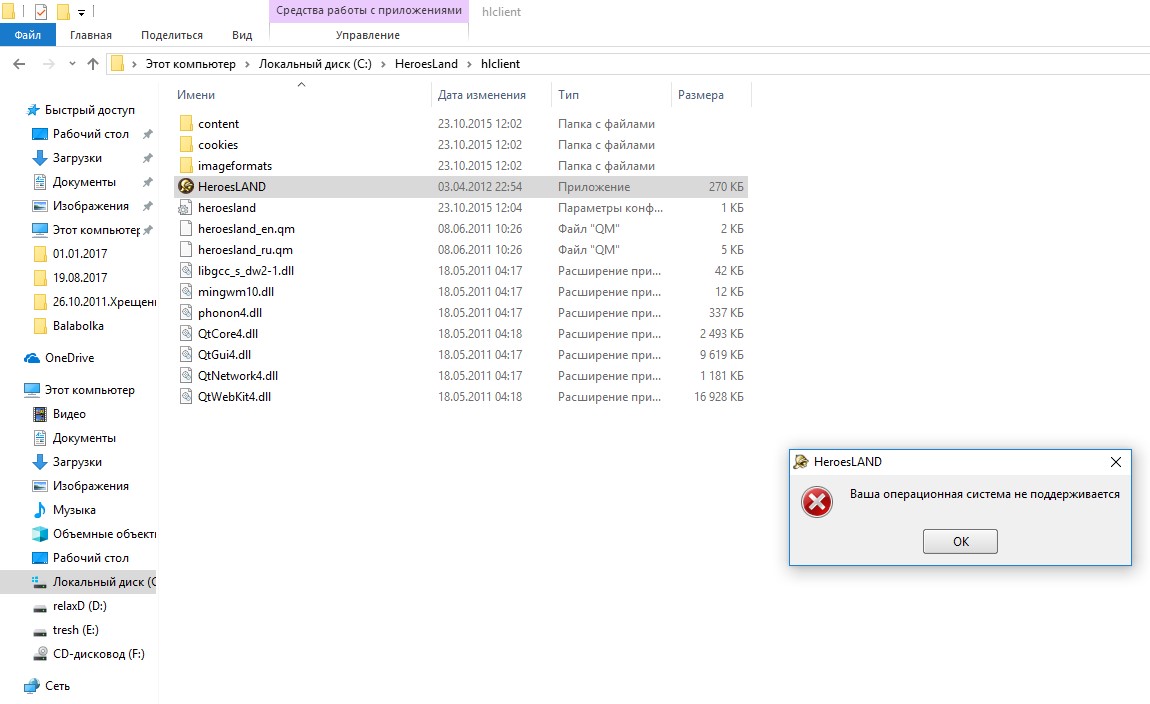Click the CD-дисковод (F:) drive icon
This screenshot has height=704, width=1150.
(40, 654)
